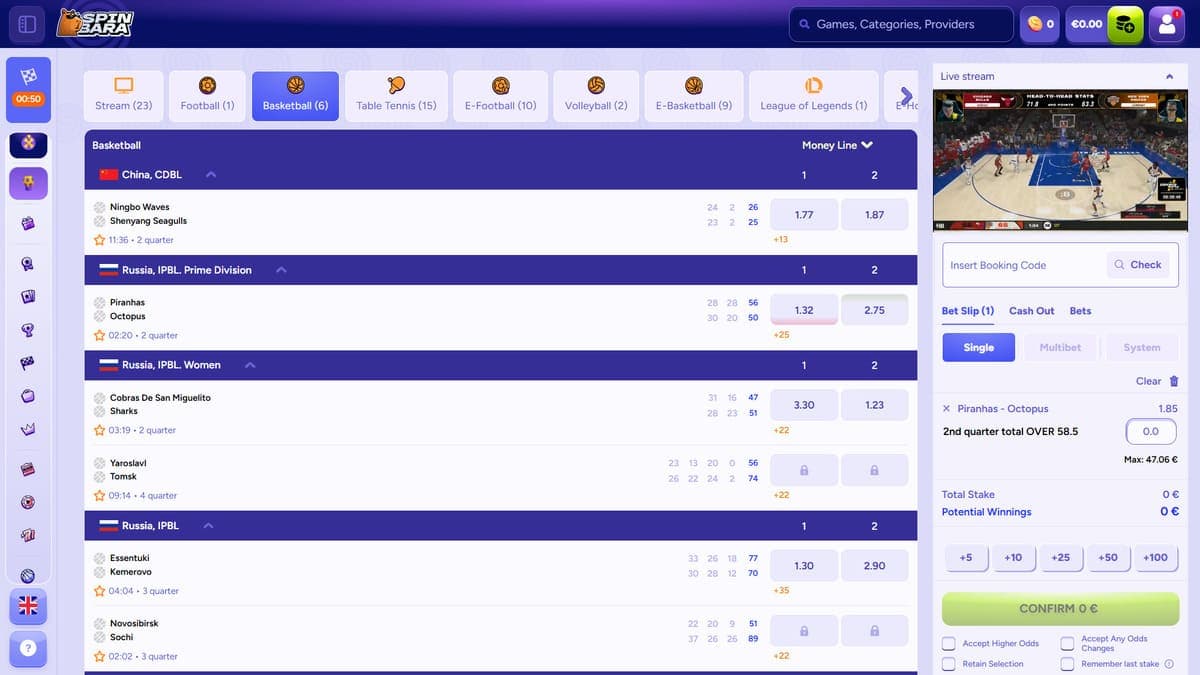Focus the Games, Categories, Providers search
1200x675 pixels.
point(900,24)
